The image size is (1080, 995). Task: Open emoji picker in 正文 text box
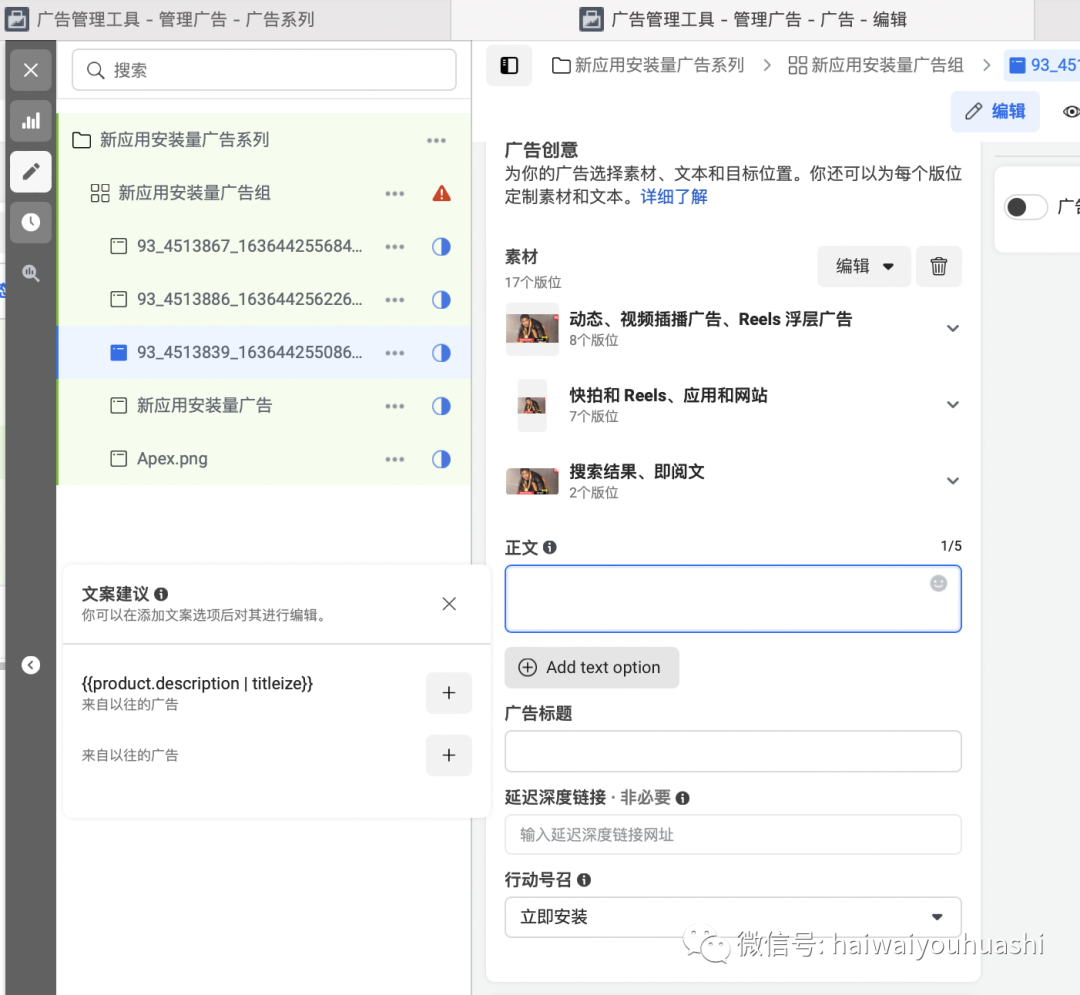(x=938, y=583)
